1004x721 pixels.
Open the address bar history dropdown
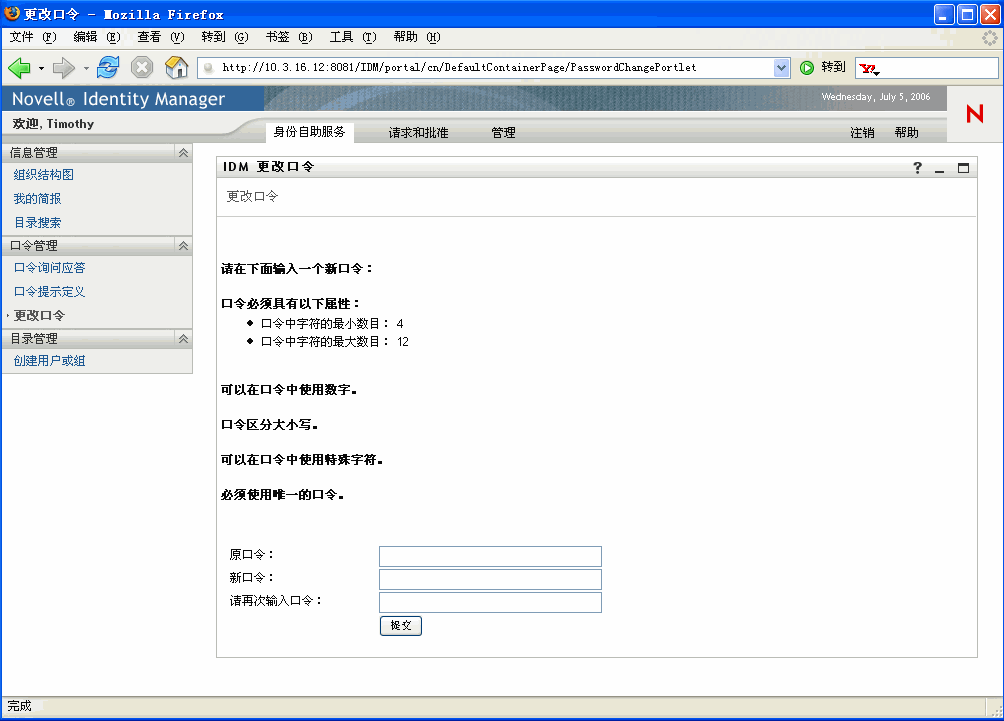coord(781,67)
